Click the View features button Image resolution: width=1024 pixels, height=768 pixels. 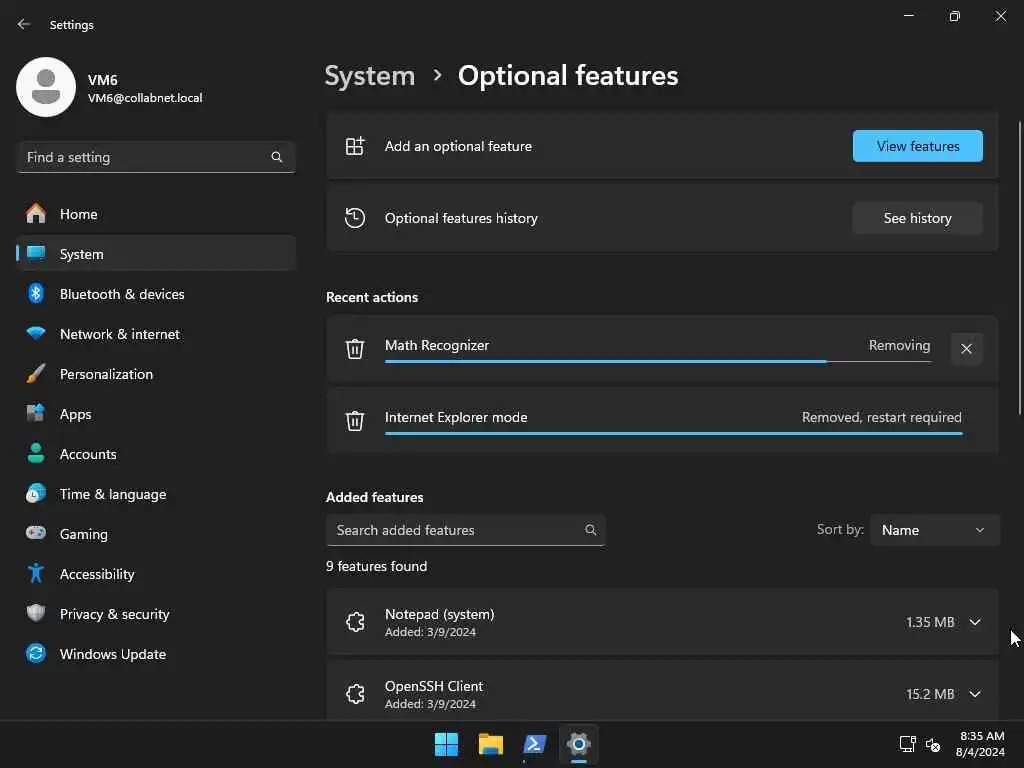pyautogui.click(x=917, y=146)
